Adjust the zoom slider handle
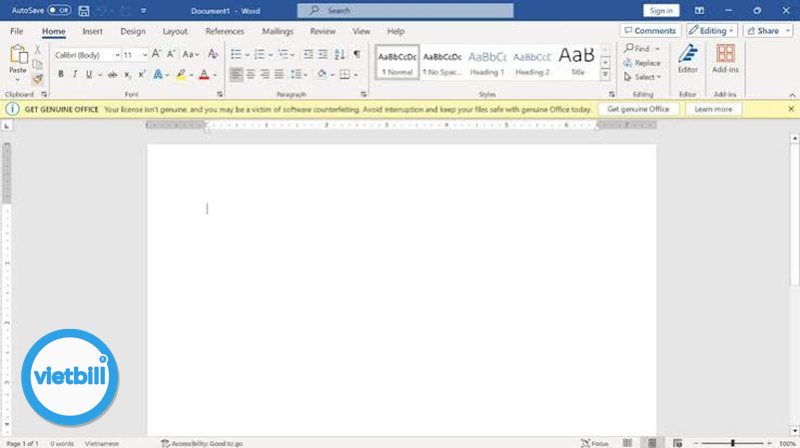Image resolution: width=800 pixels, height=448 pixels. [733, 443]
